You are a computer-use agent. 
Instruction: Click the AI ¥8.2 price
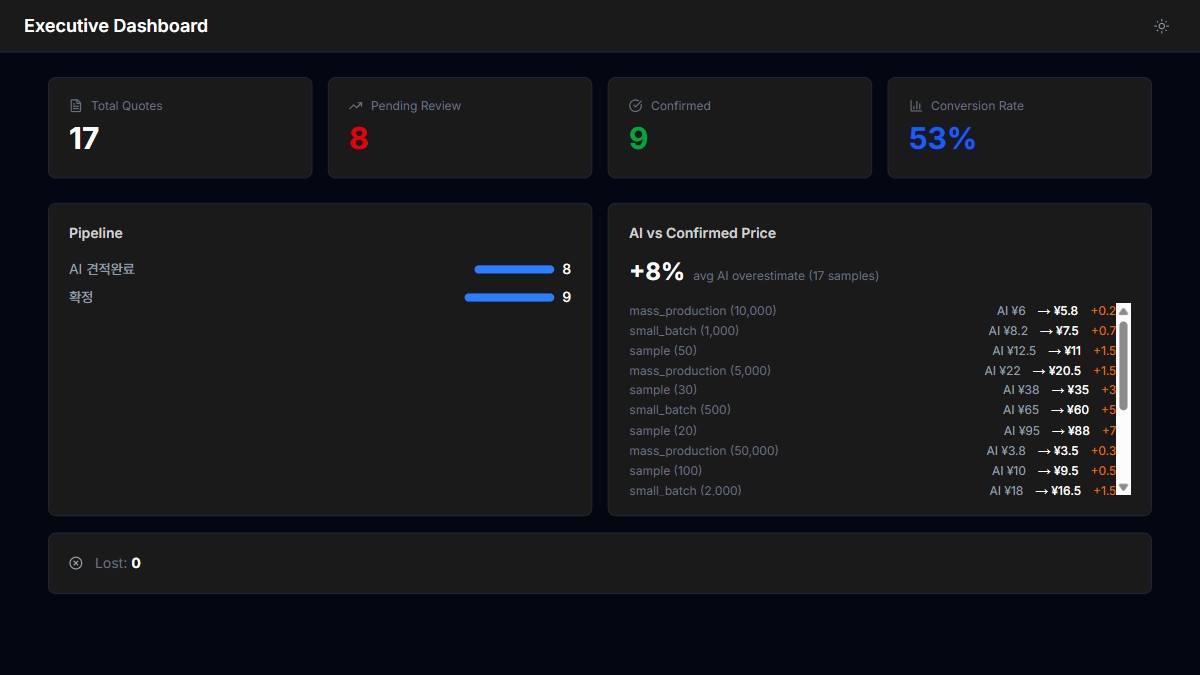click(1008, 331)
